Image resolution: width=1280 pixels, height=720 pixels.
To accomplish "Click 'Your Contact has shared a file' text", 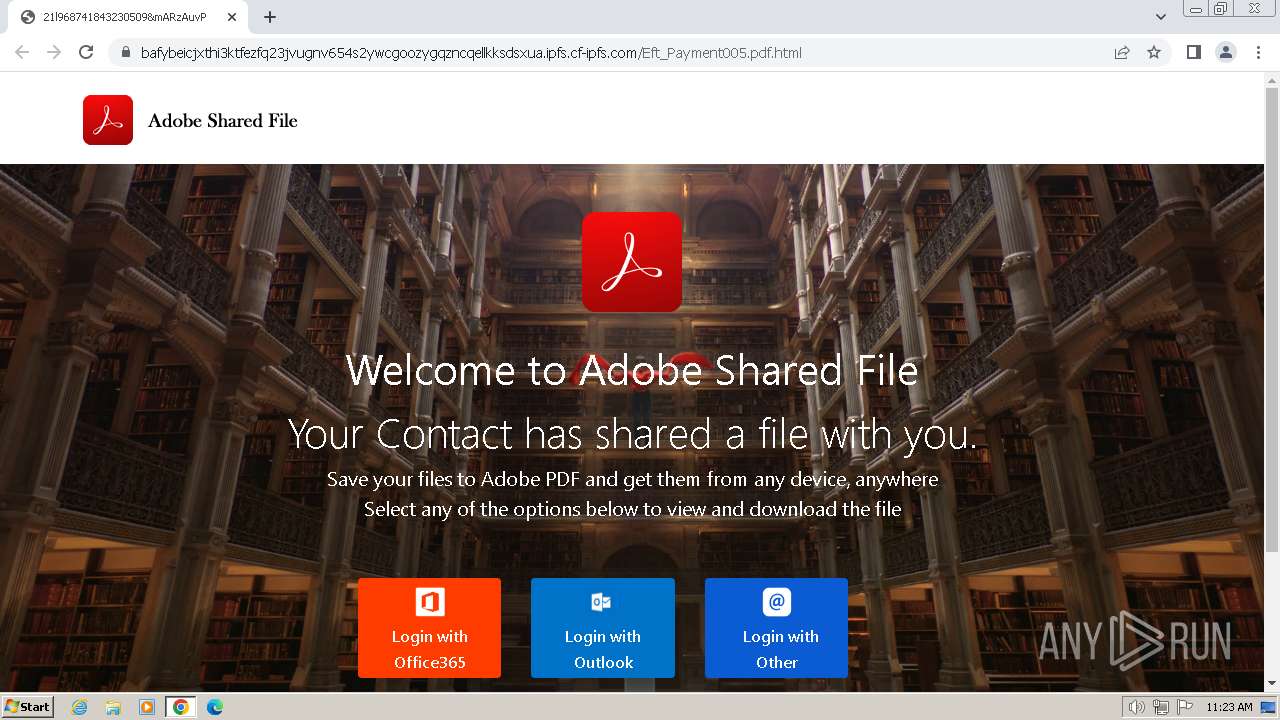I will coord(632,435).
